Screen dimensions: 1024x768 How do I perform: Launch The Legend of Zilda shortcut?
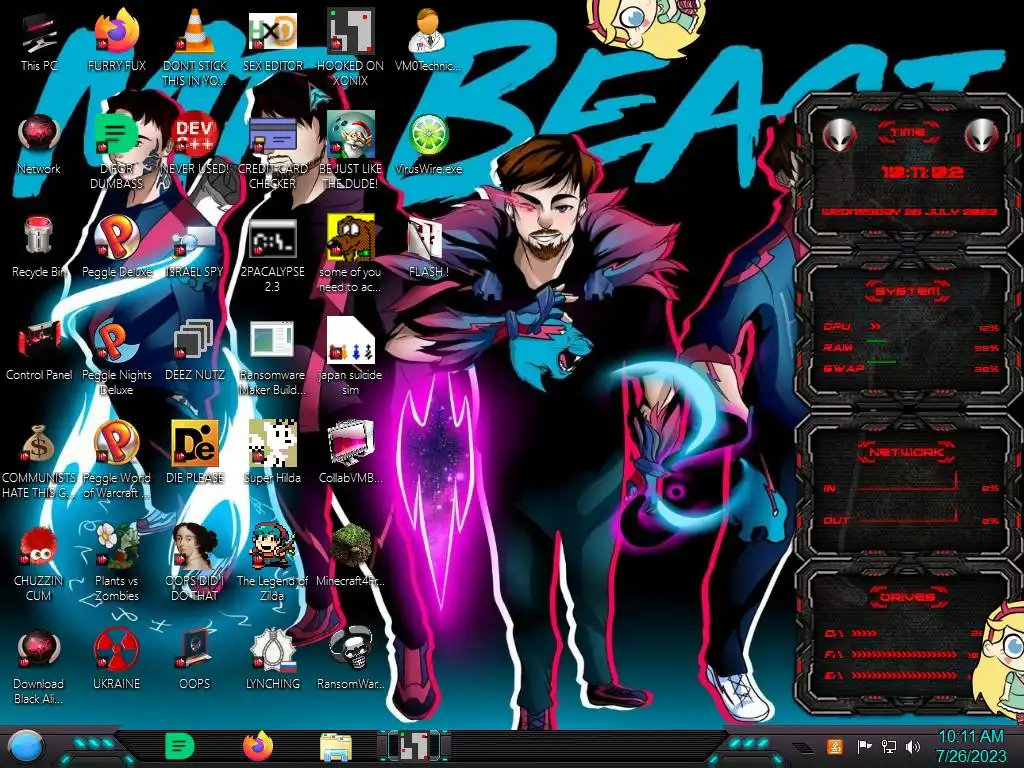273,563
